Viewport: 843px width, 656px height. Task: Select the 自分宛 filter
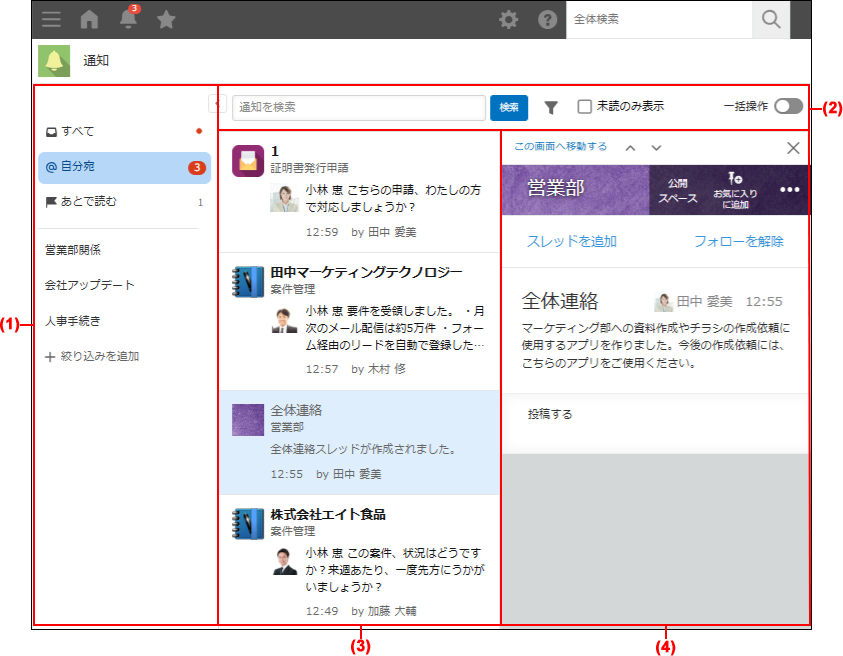[124, 167]
